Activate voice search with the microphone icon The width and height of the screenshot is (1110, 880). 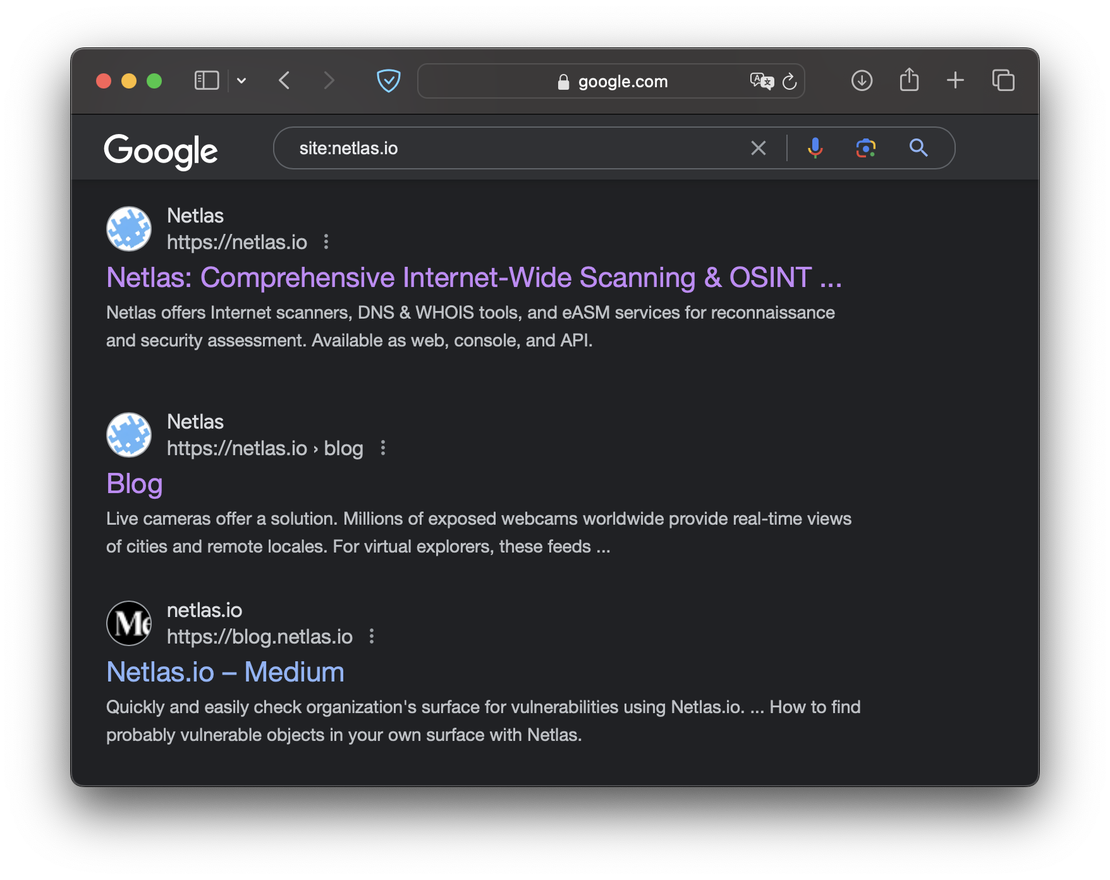815,147
